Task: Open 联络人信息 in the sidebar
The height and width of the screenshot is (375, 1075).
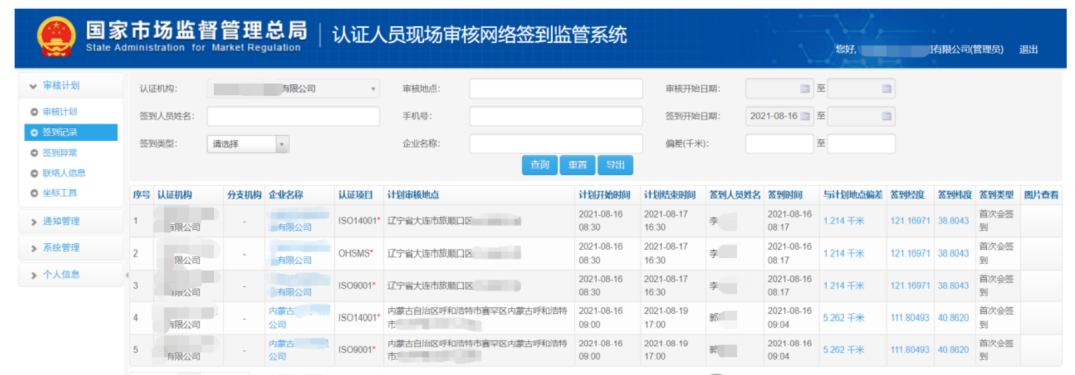Action: pyautogui.click(x=64, y=173)
